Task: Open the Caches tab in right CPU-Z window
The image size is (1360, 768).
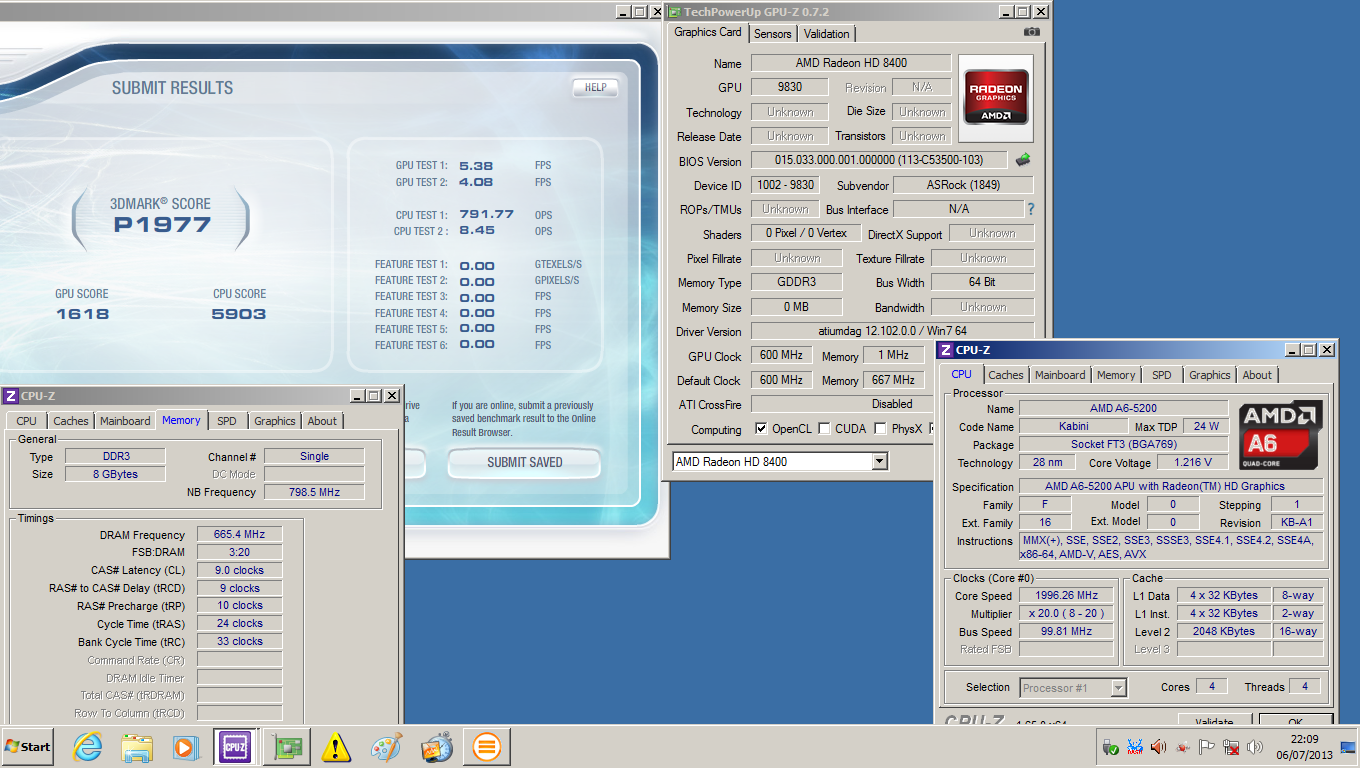Action: click(1006, 375)
